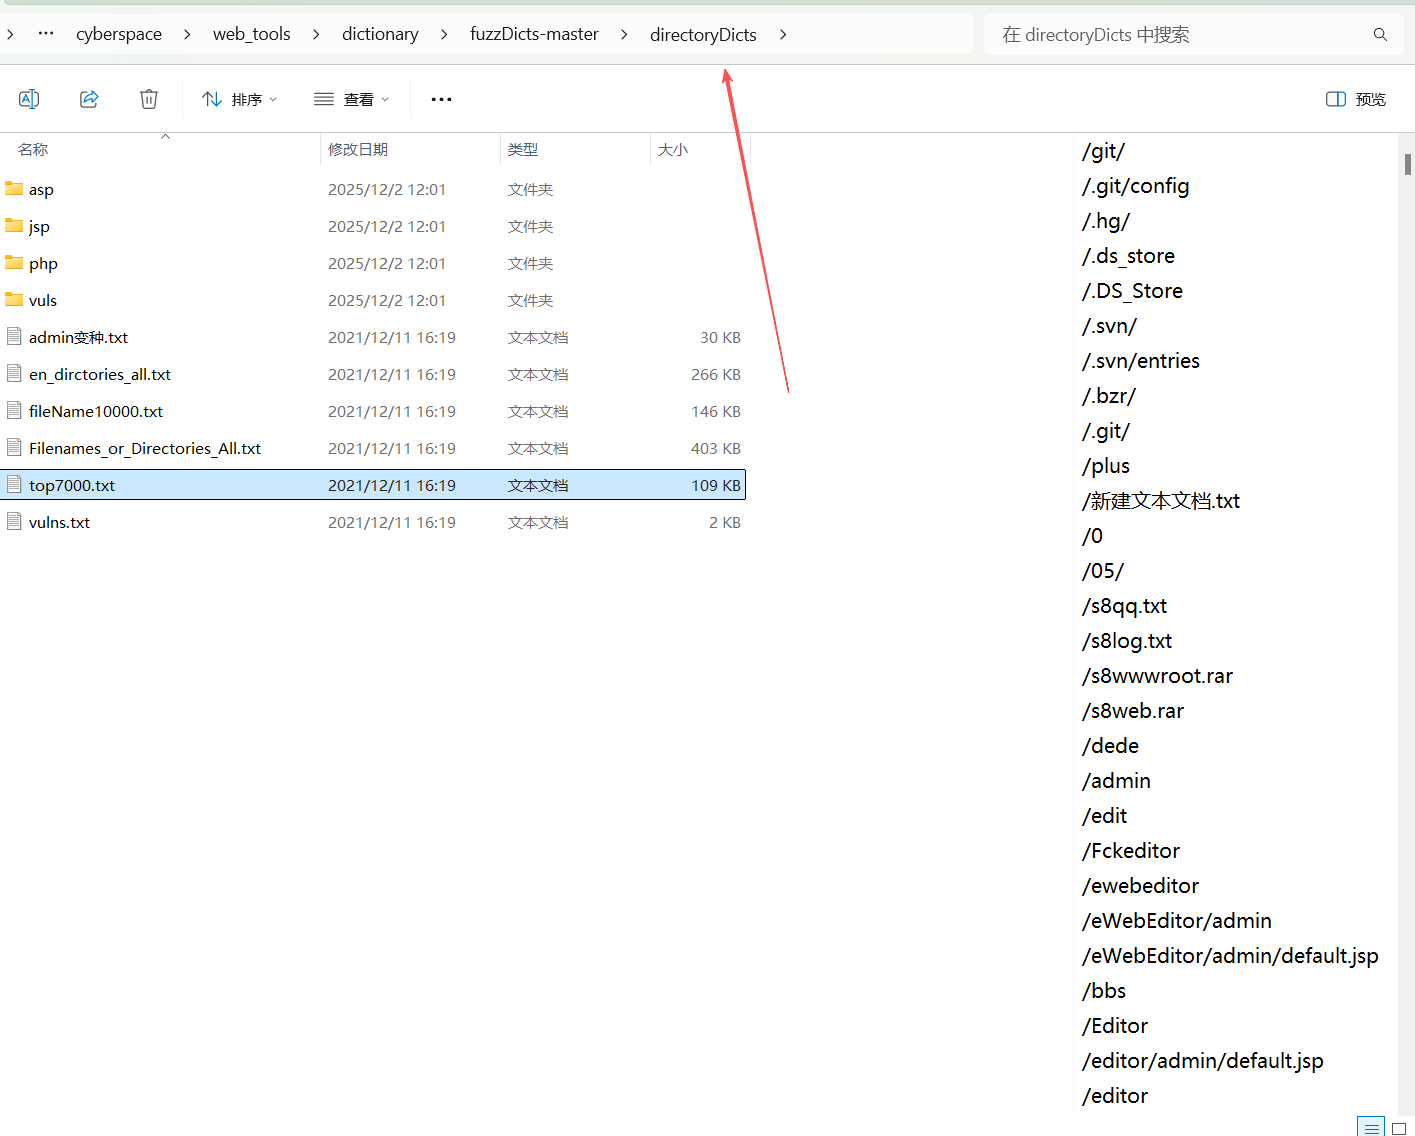Screen dimensions: 1415x1136
Task: Expand the chevron after directoryDicts breadcrumb
Action: (783, 34)
